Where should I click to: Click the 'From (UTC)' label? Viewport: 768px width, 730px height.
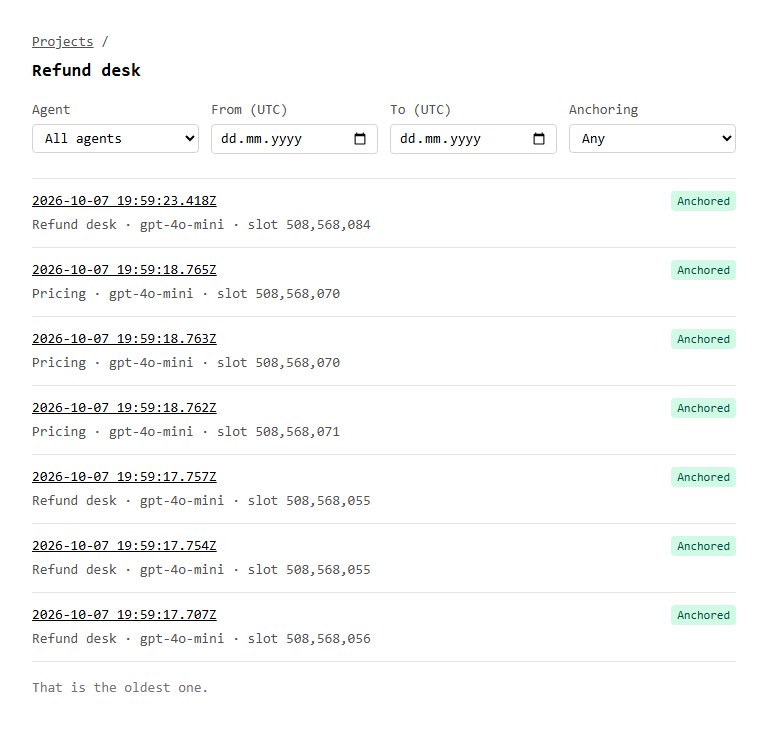click(249, 110)
